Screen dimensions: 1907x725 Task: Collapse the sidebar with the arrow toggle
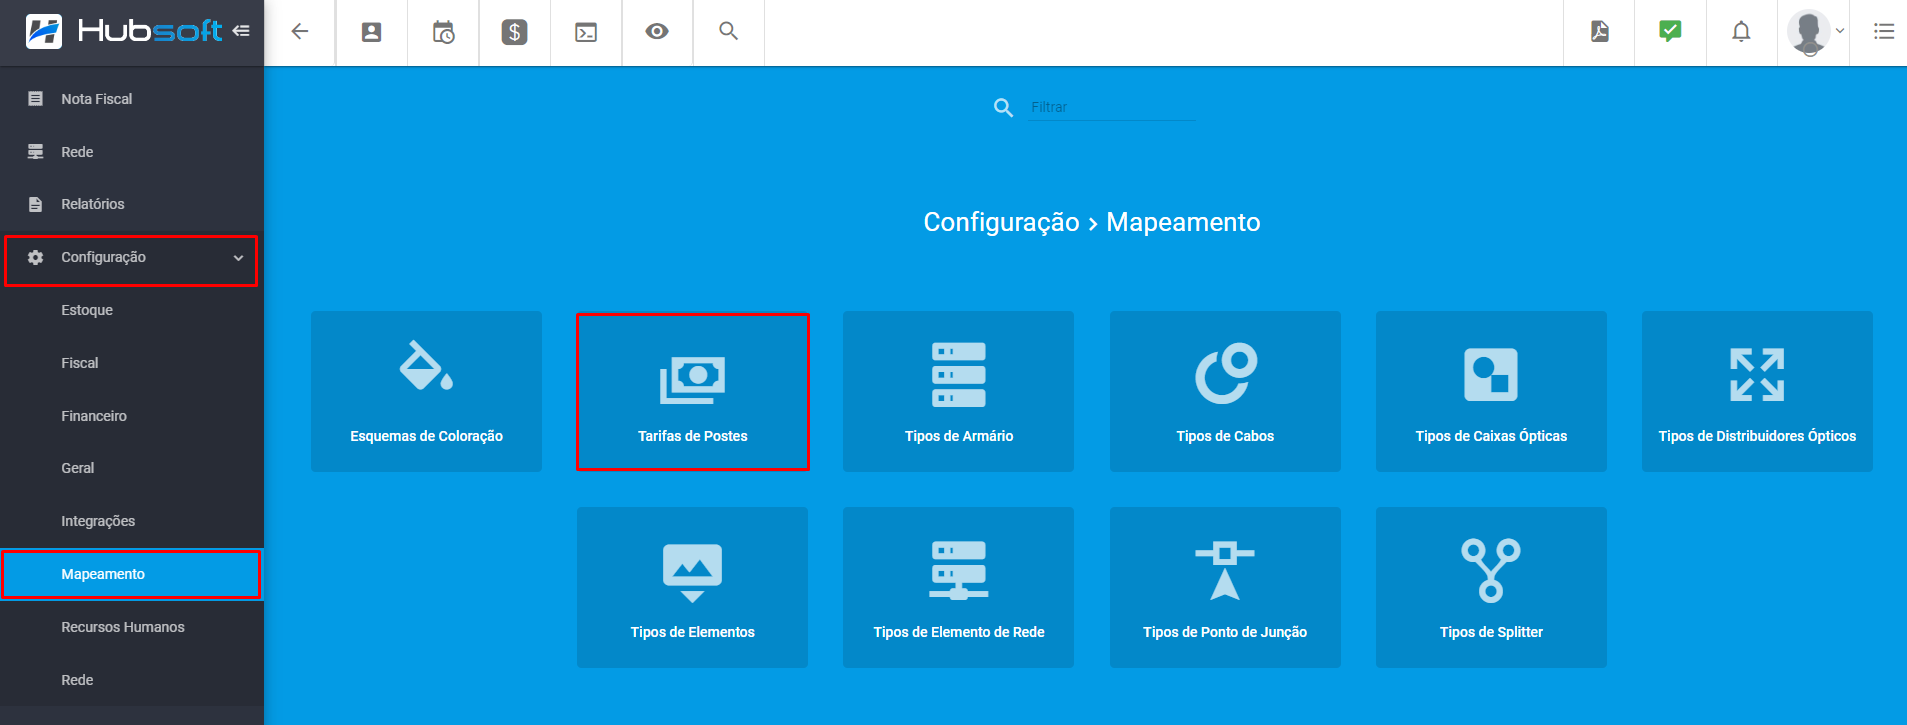[x=241, y=31]
